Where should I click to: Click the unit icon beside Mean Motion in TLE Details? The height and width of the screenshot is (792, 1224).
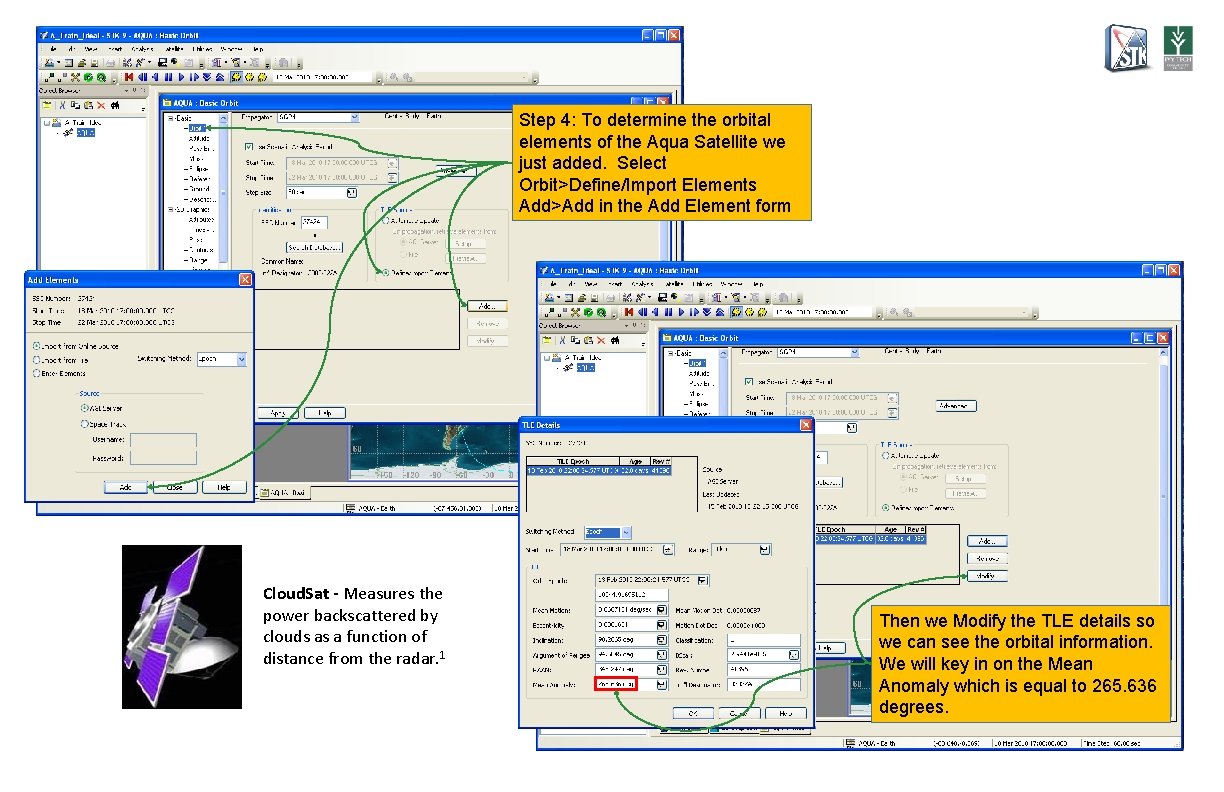click(x=662, y=610)
